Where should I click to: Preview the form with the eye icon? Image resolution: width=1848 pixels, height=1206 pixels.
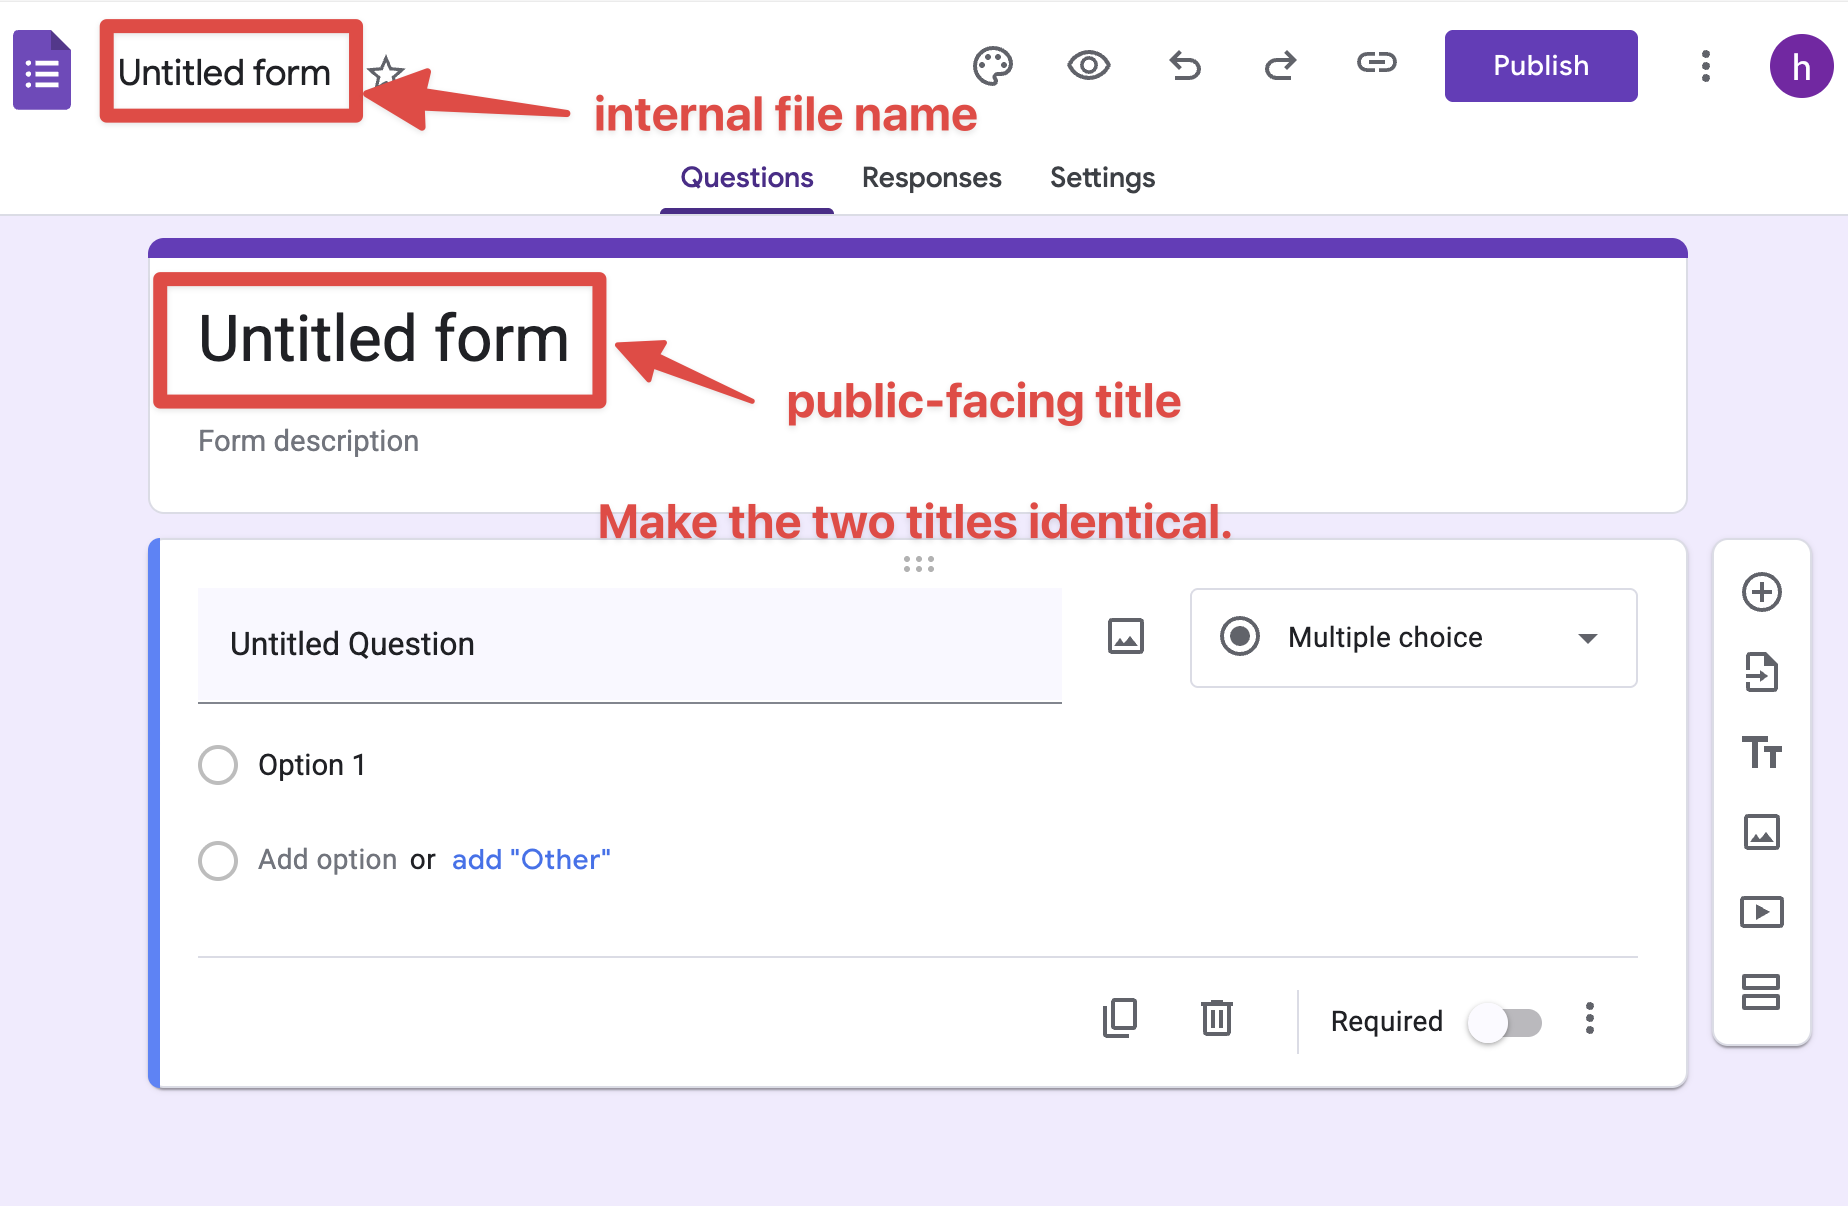(1088, 65)
